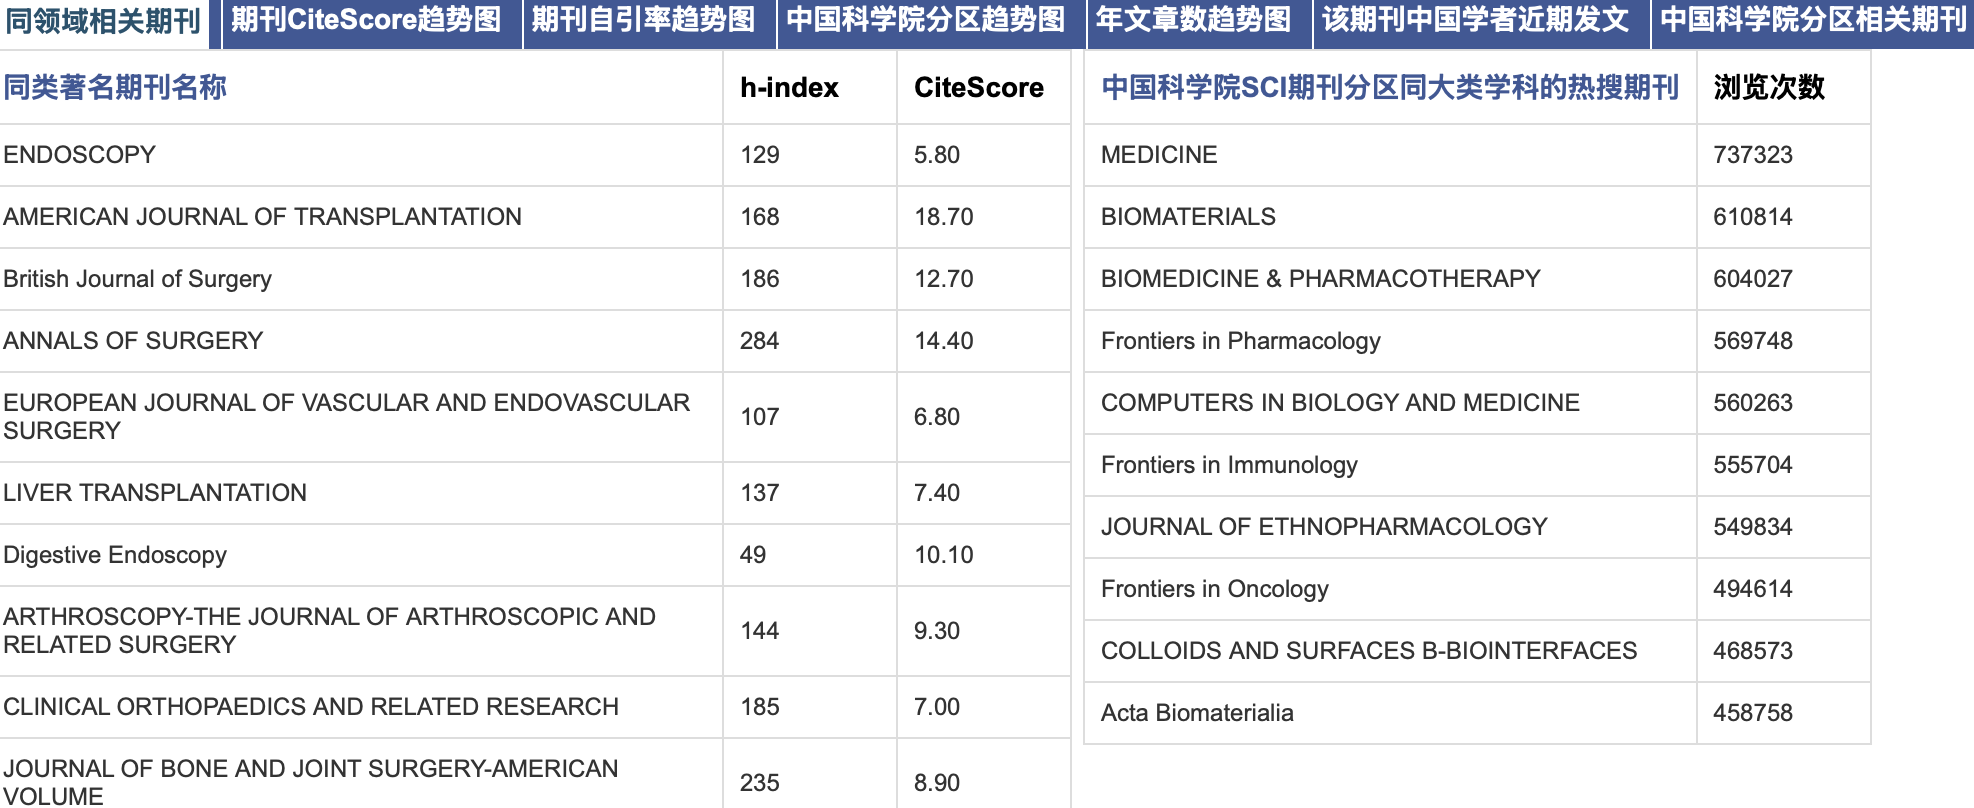The height and width of the screenshot is (808, 1974).
Task: Open COMPUTERS IN BIOLOGY AND MEDICINE
Action: click(1340, 403)
